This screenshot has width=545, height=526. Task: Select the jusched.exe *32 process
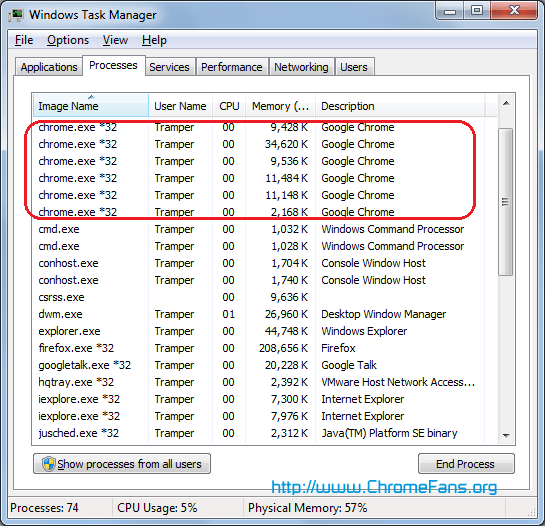(x=258, y=433)
